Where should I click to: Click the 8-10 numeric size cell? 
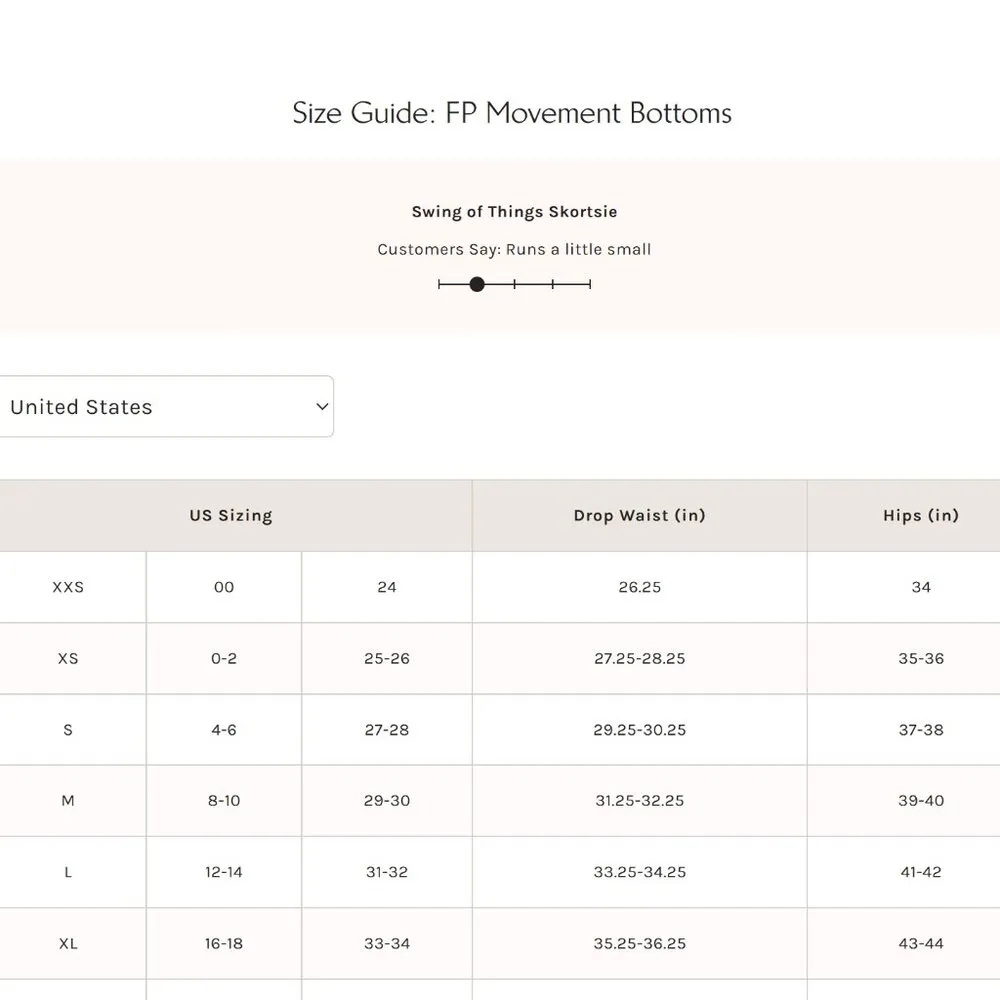point(224,801)
